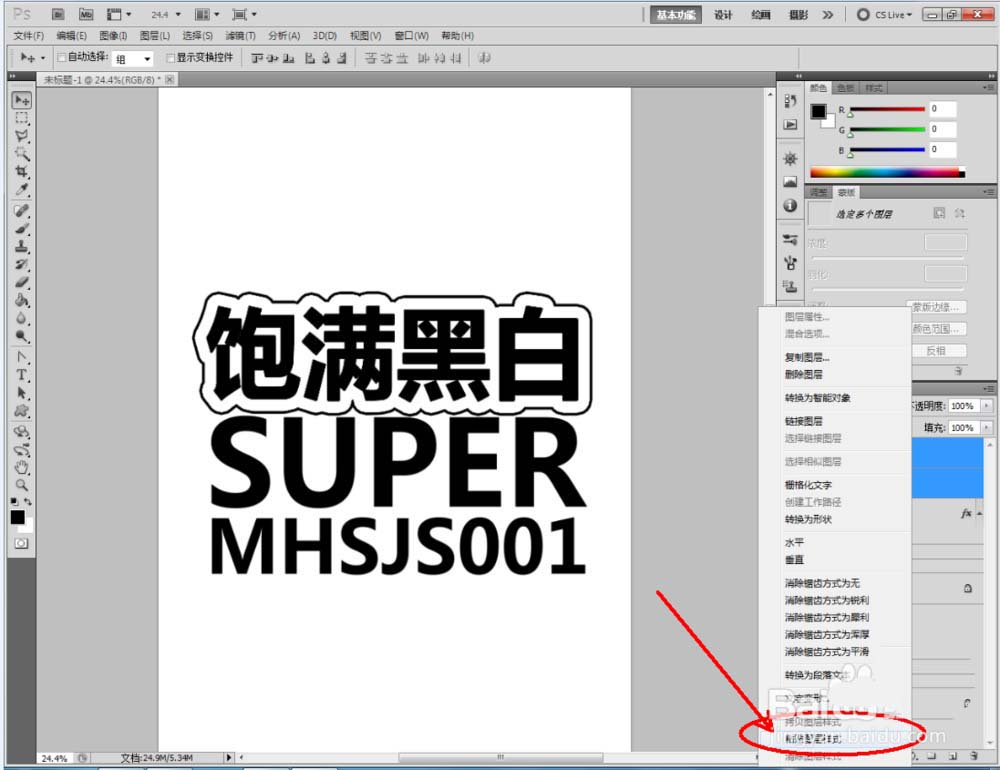Switch to the 样式 panel tab
The image size is (1000, 770).
coord(872,88)
